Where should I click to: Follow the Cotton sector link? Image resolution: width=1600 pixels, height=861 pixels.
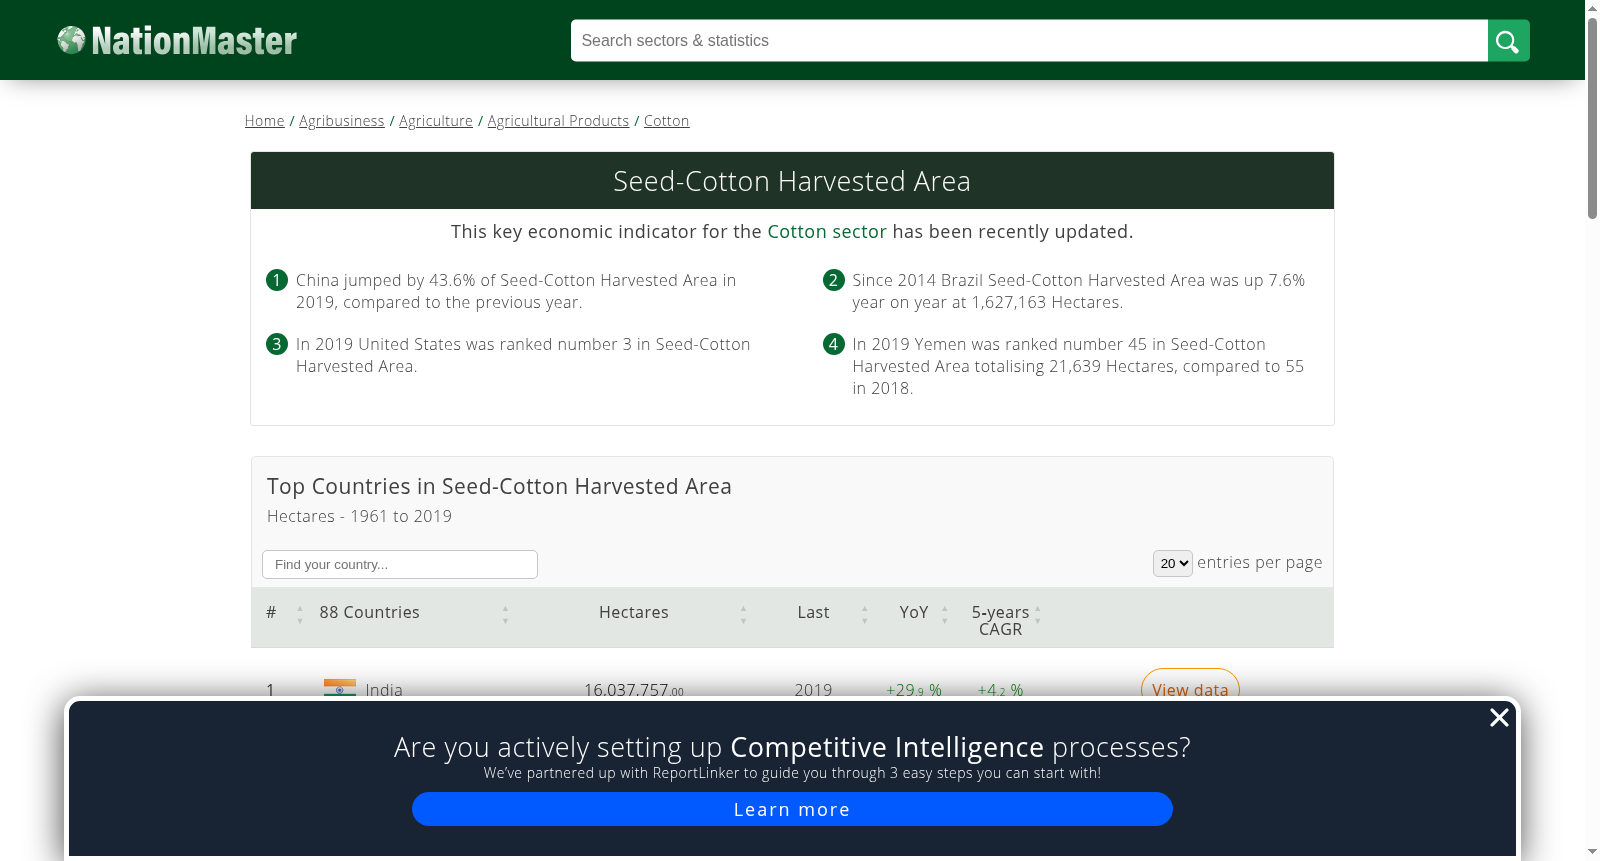tap(827, 232)
